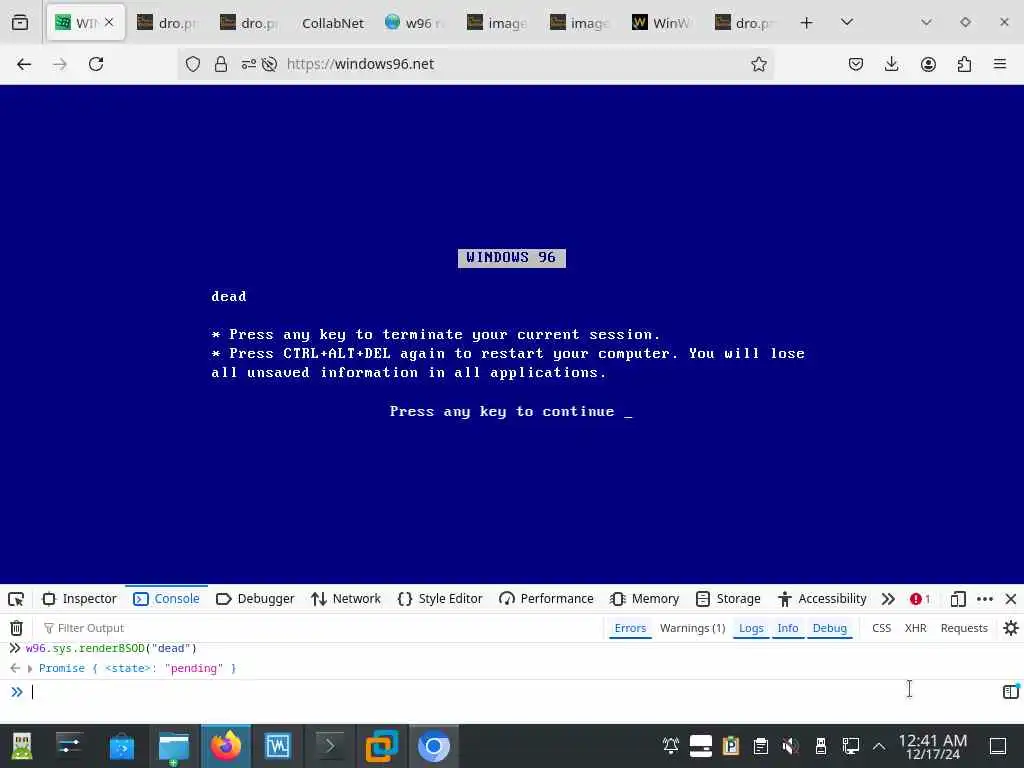Open the Memory panel
This screenshot has height=768, width=1024.
[x=645, y=599]
